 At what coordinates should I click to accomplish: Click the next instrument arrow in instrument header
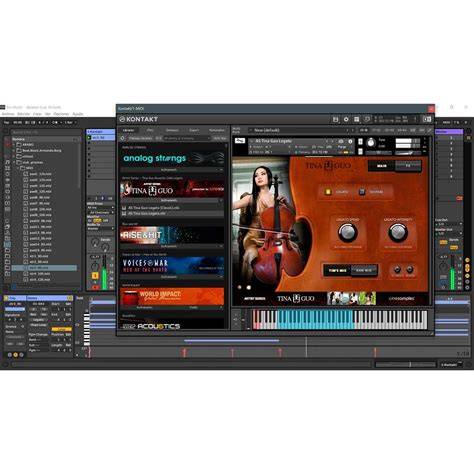(x=332, y=141)
